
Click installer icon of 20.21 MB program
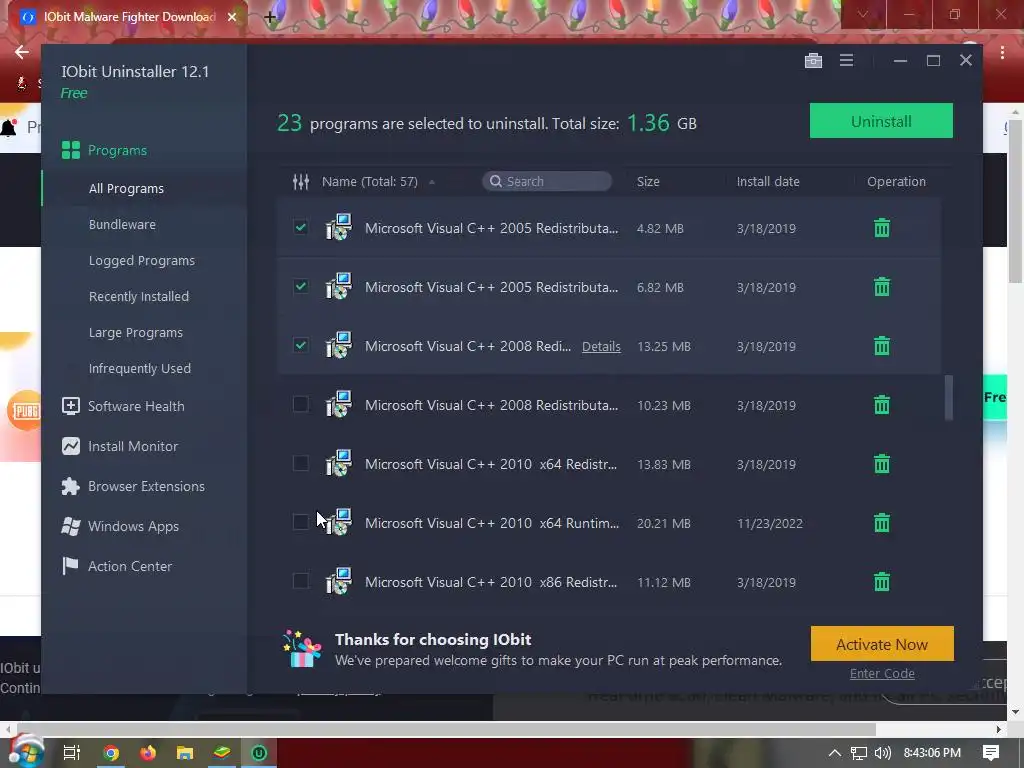(x=338, y=522)
